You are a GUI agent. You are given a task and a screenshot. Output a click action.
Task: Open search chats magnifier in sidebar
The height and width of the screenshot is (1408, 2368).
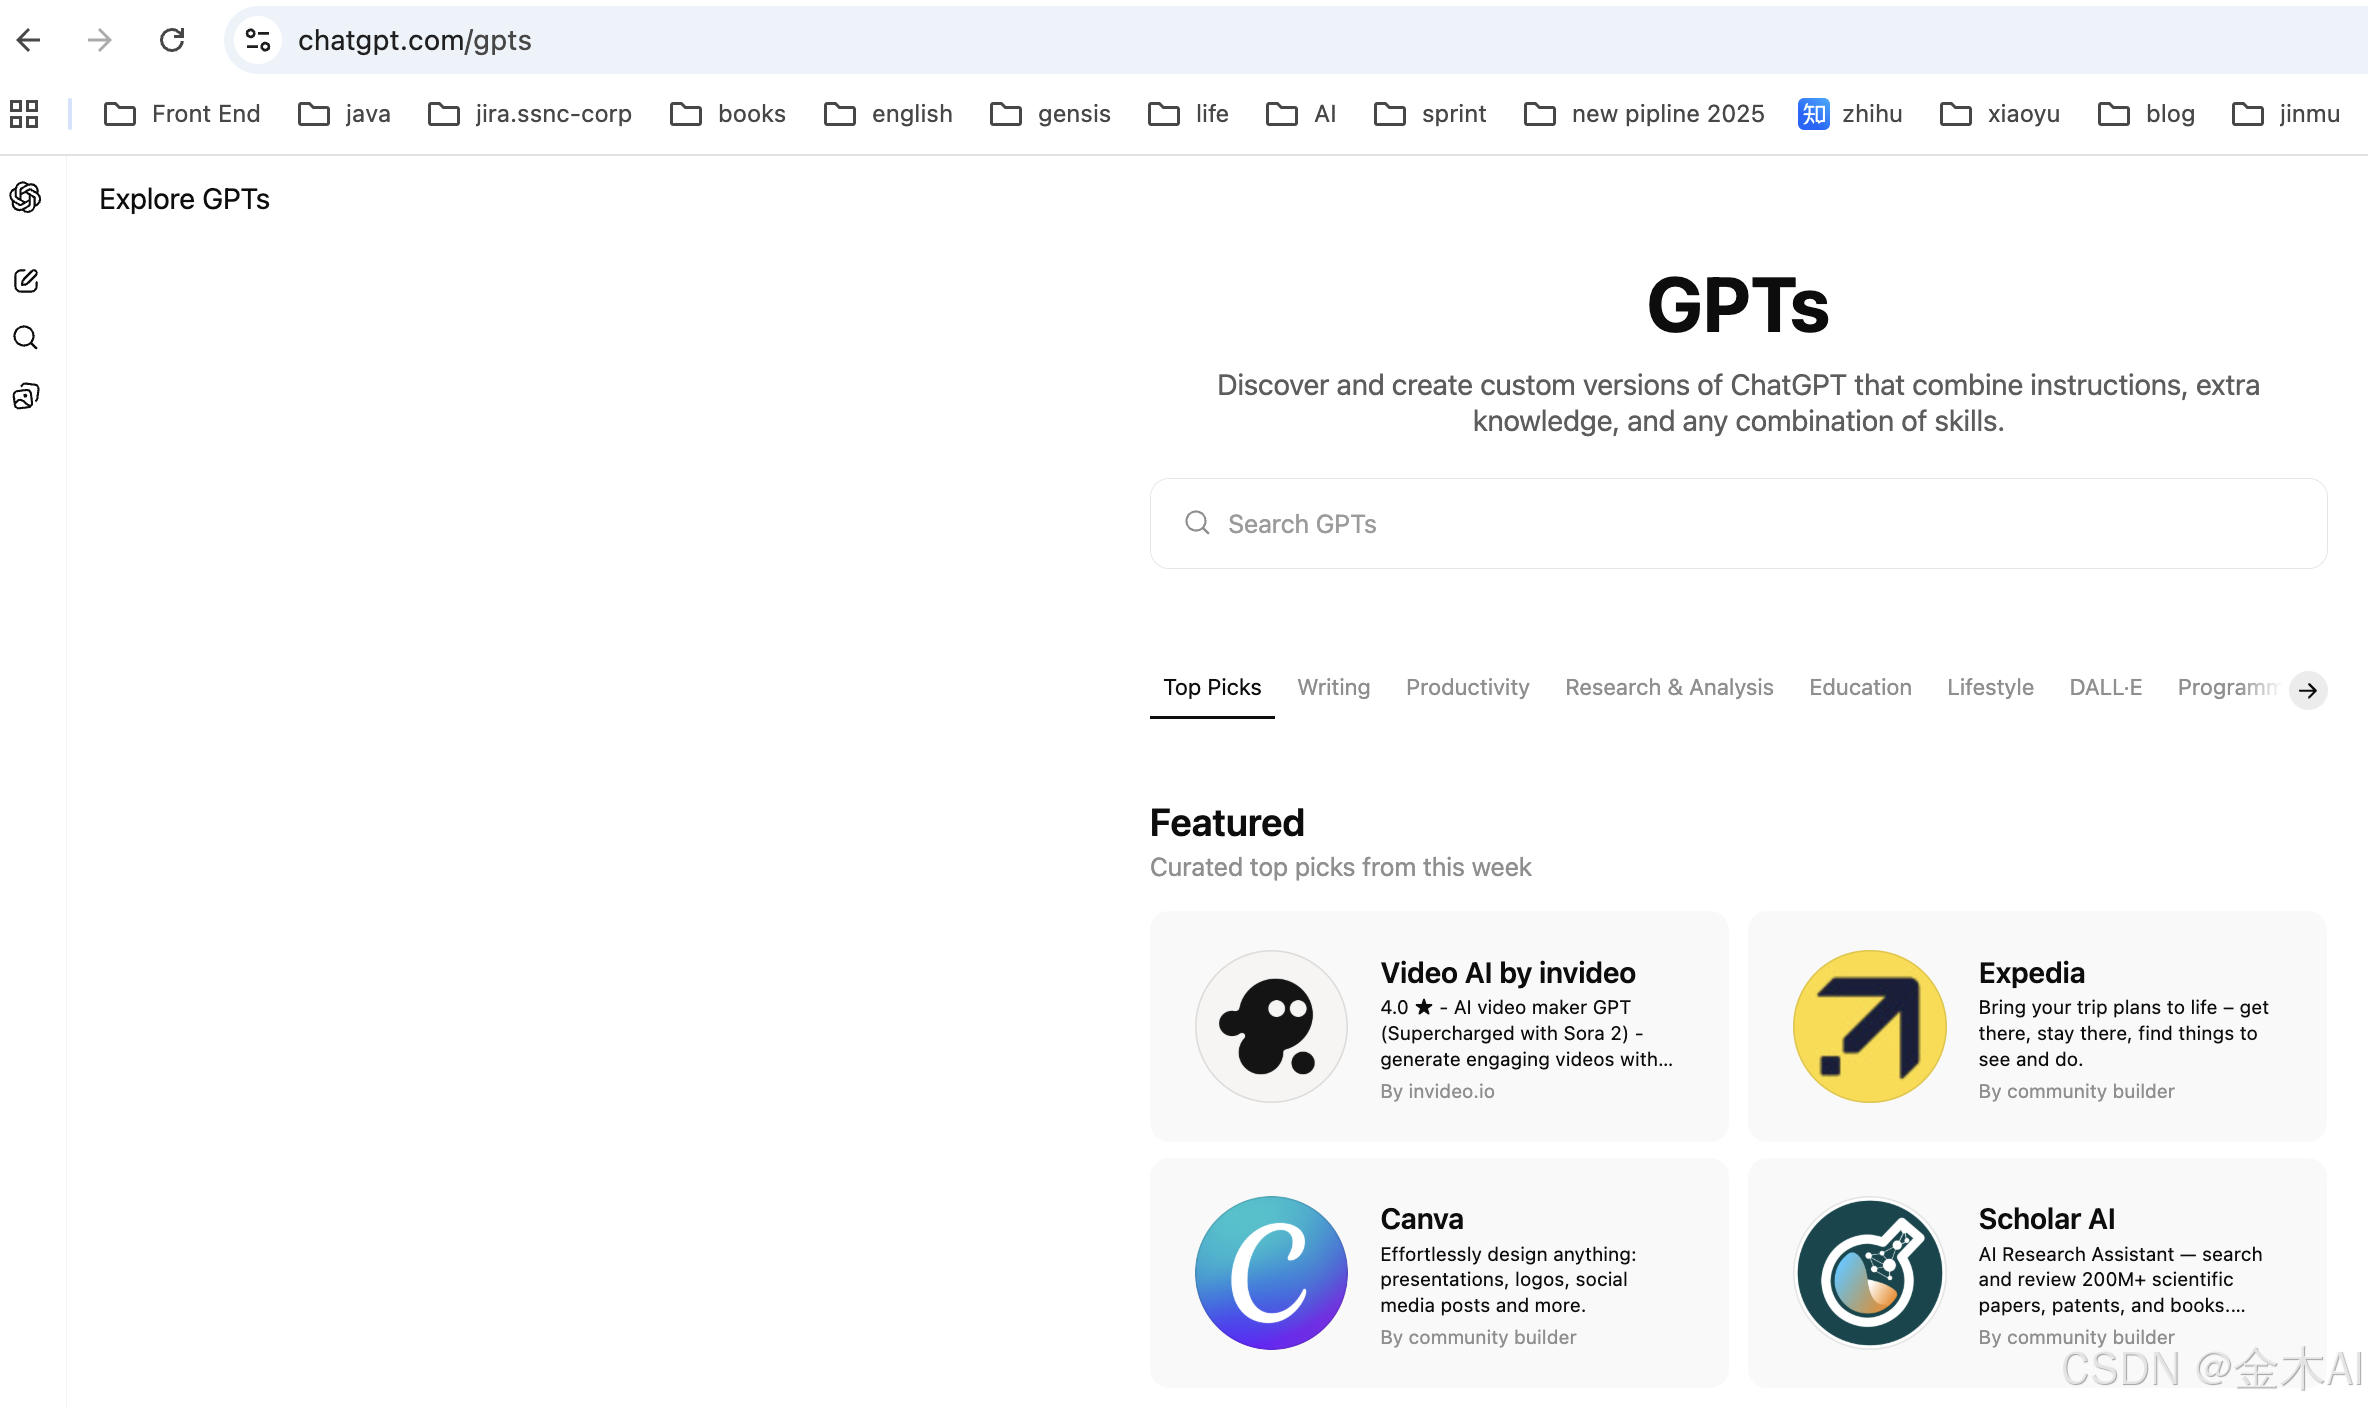(26, 338)
